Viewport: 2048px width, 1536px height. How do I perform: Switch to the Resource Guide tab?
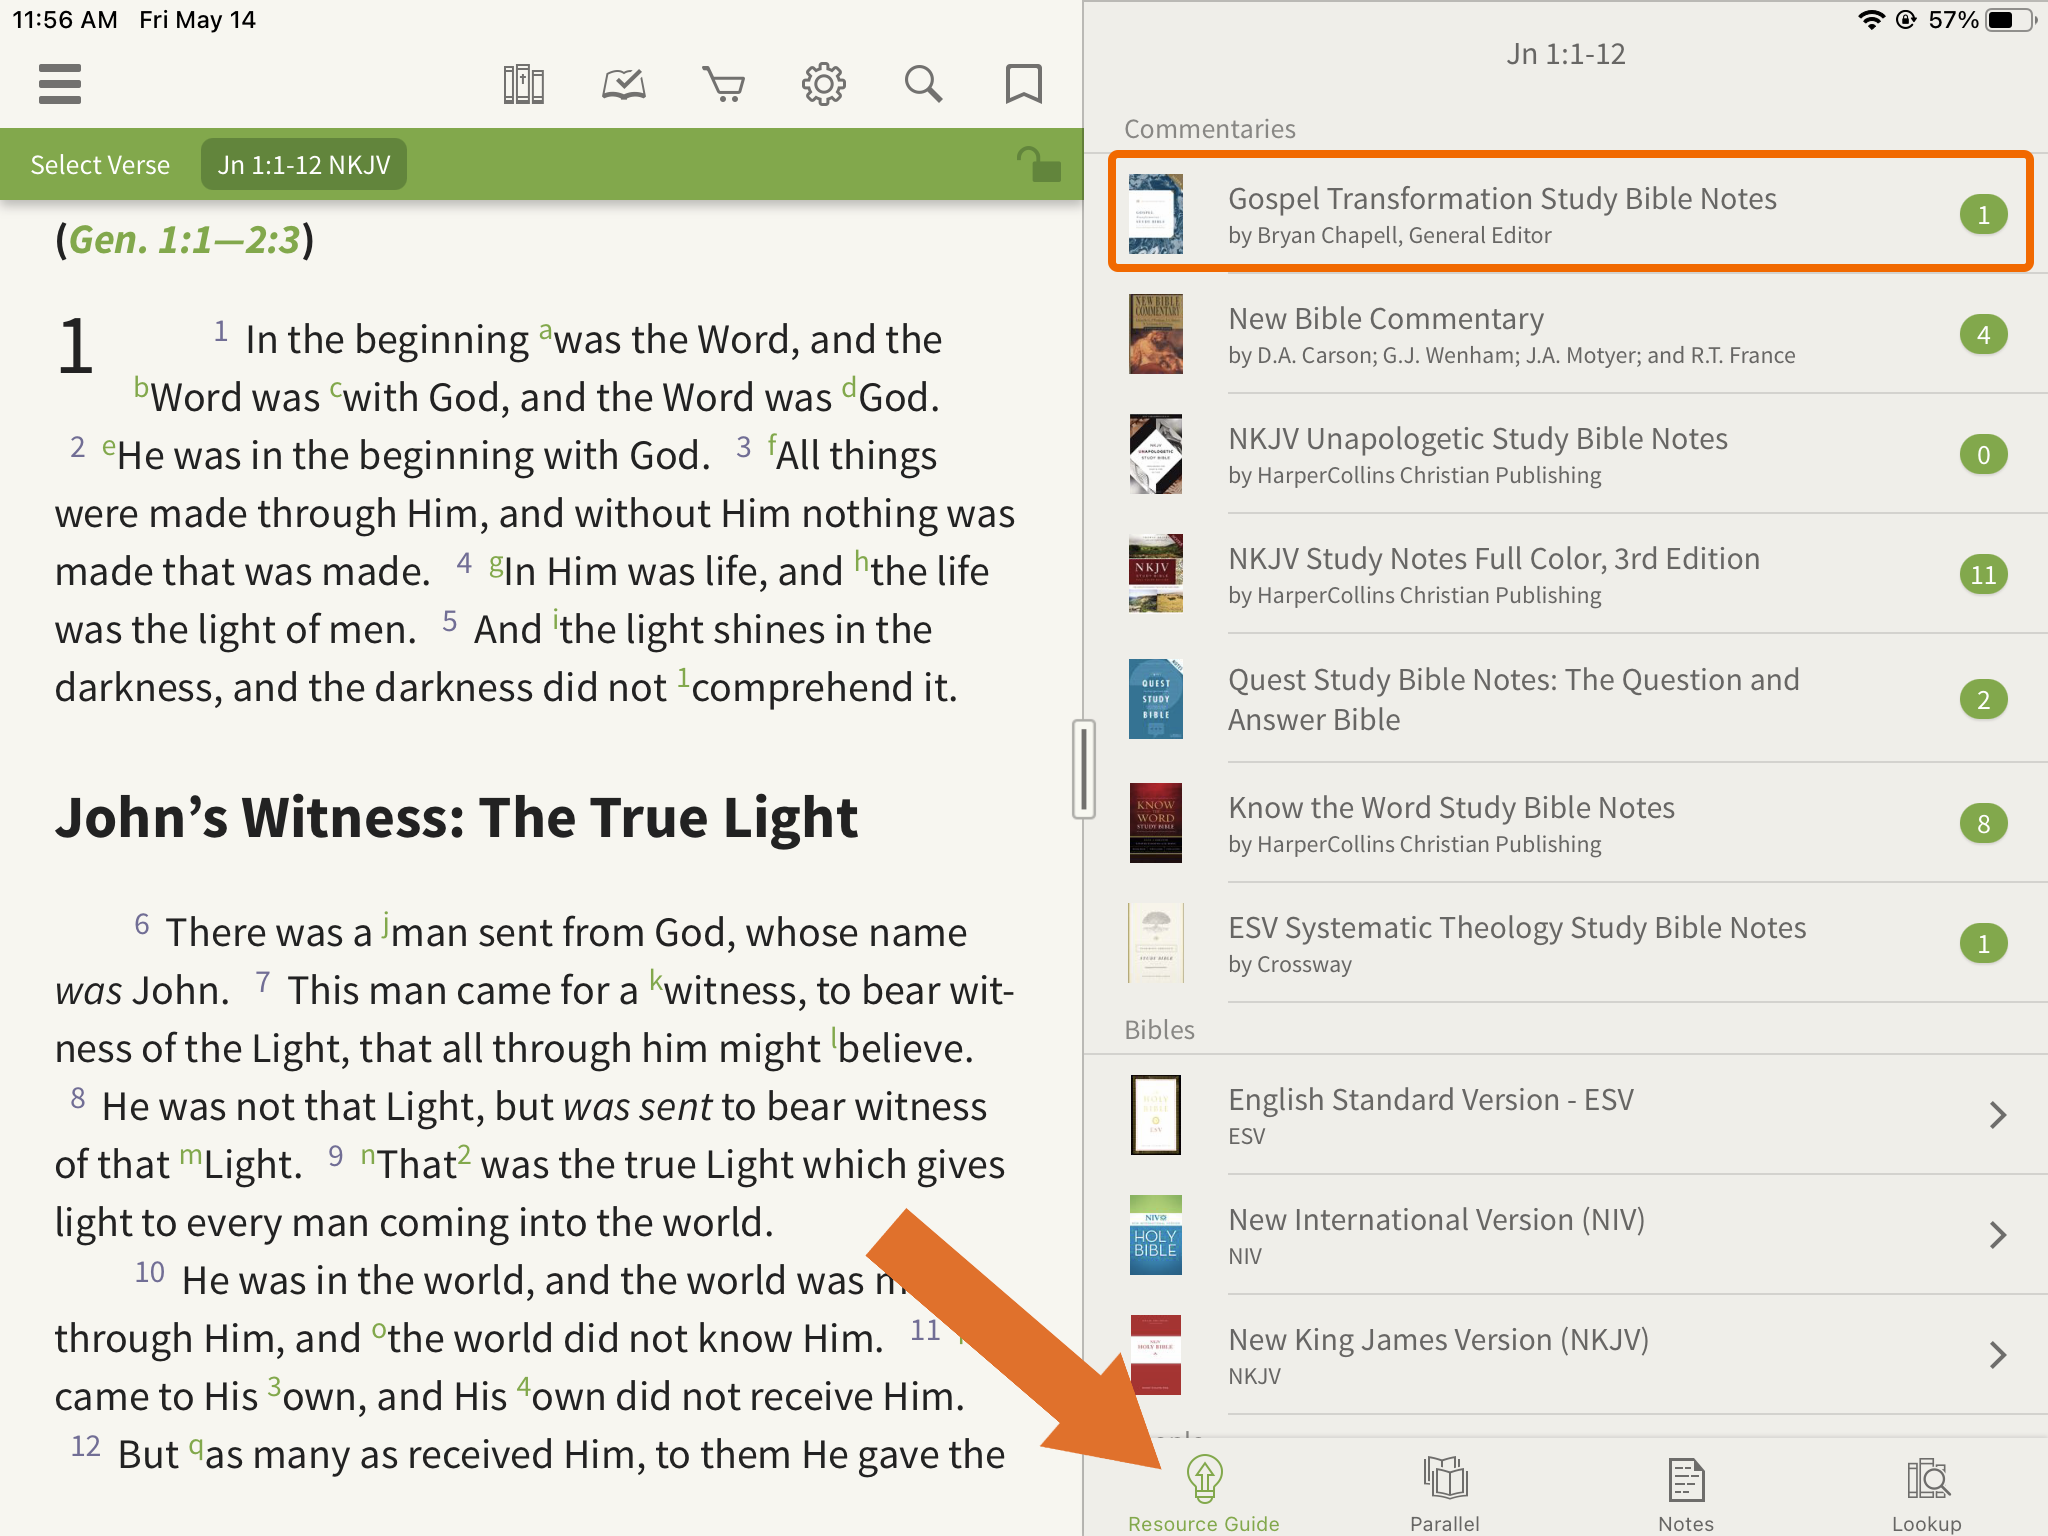[x=1204, y=1493]
